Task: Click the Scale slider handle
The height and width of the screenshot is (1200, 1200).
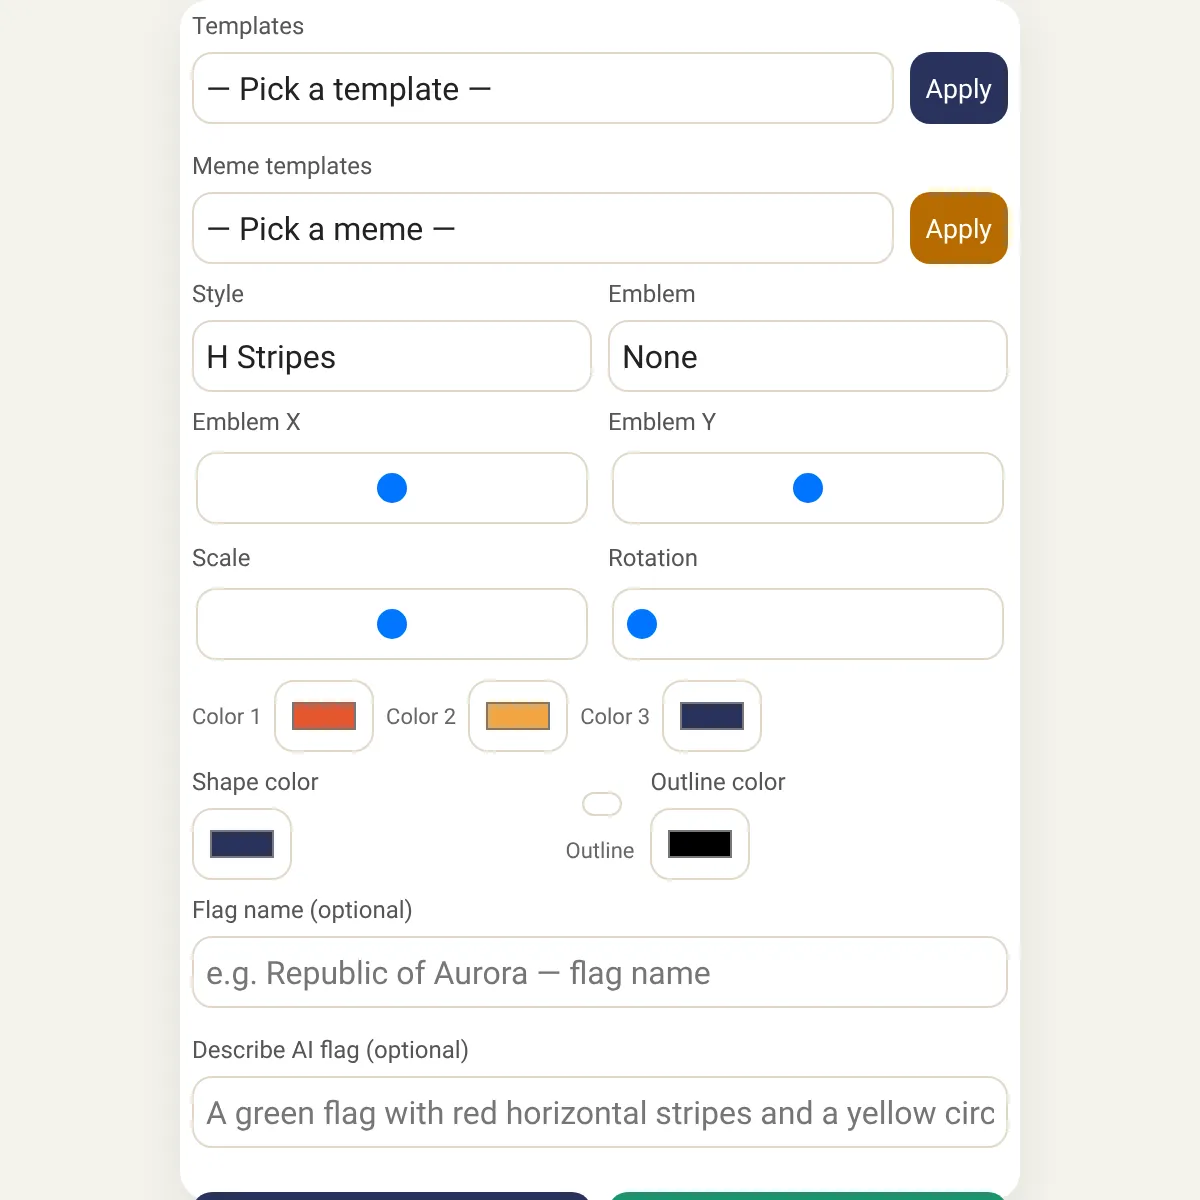Action: tap(392, 624)
